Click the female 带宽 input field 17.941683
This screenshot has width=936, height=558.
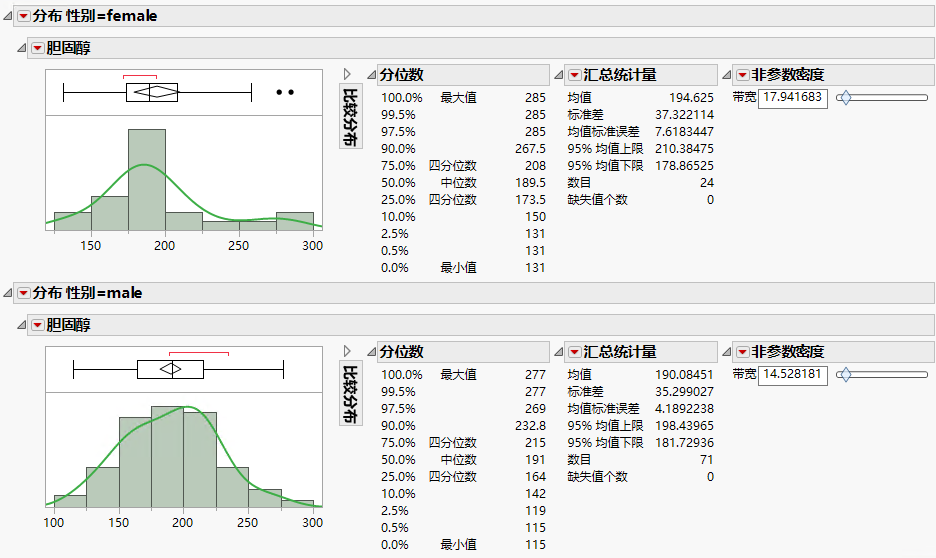point(793,98)
